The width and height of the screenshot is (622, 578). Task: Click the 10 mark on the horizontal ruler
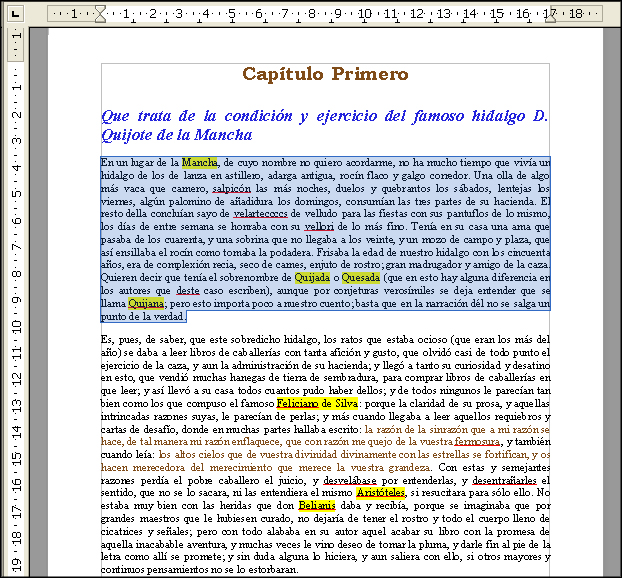tap(365, 14)
